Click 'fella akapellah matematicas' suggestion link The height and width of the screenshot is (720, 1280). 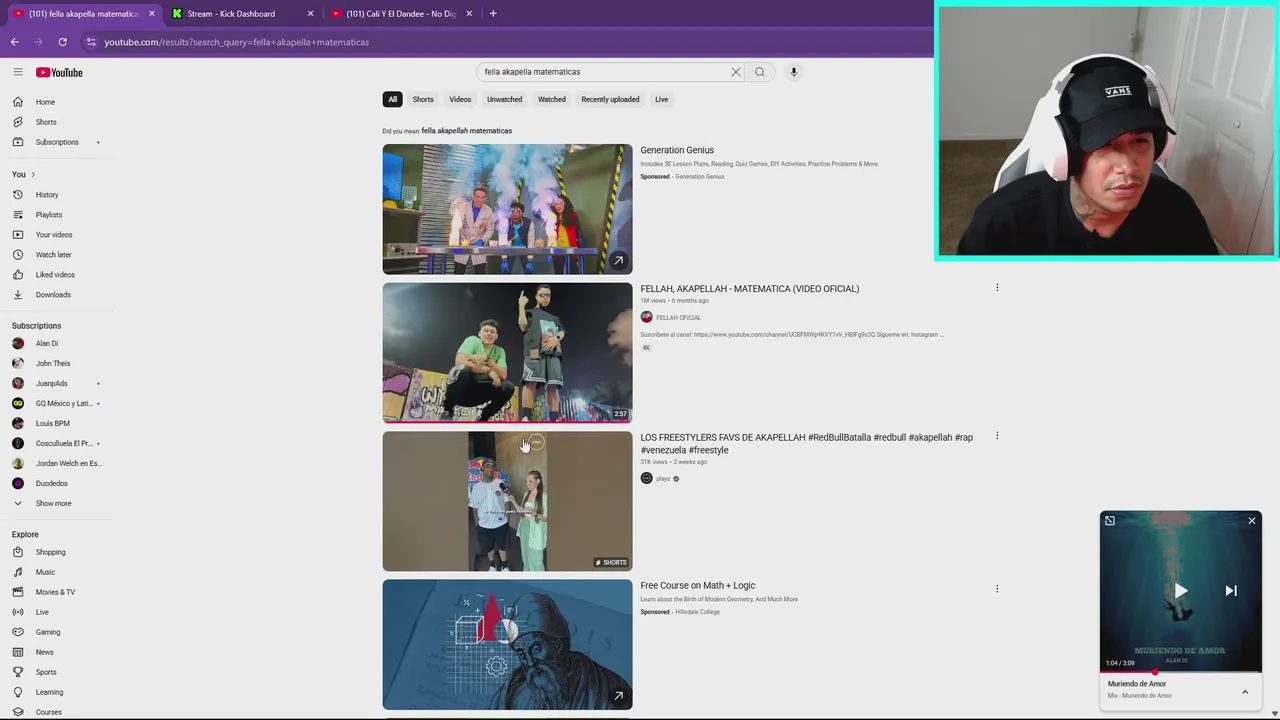[466, 131]
